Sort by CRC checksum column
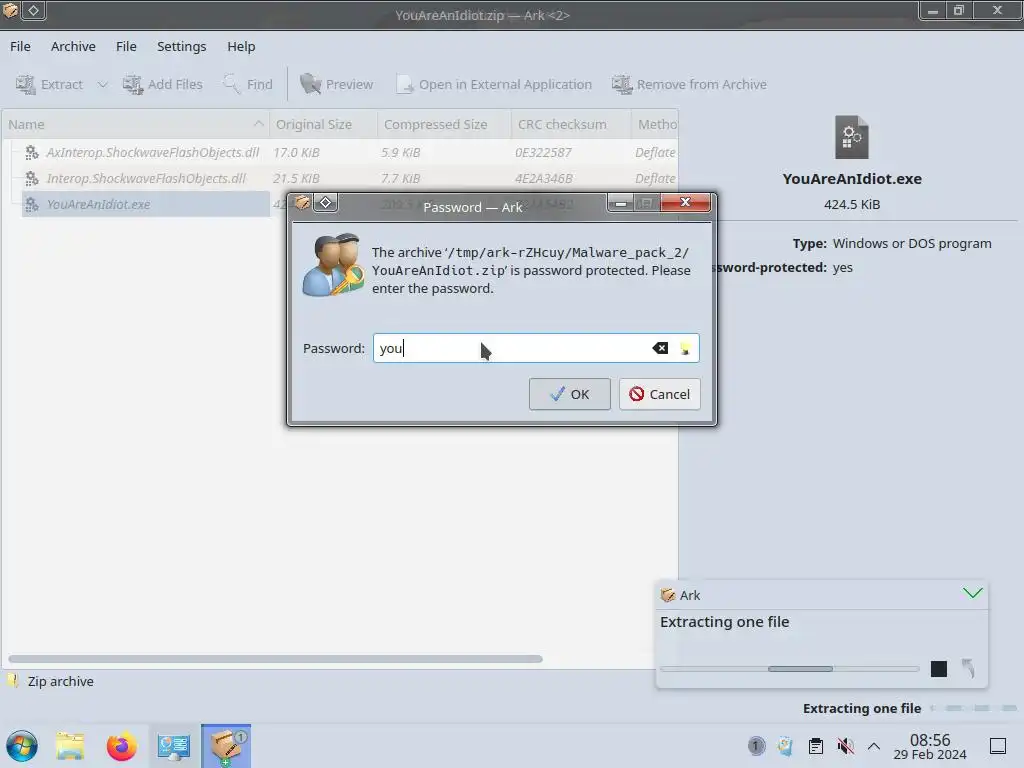1024x768 pixels. 571,124
